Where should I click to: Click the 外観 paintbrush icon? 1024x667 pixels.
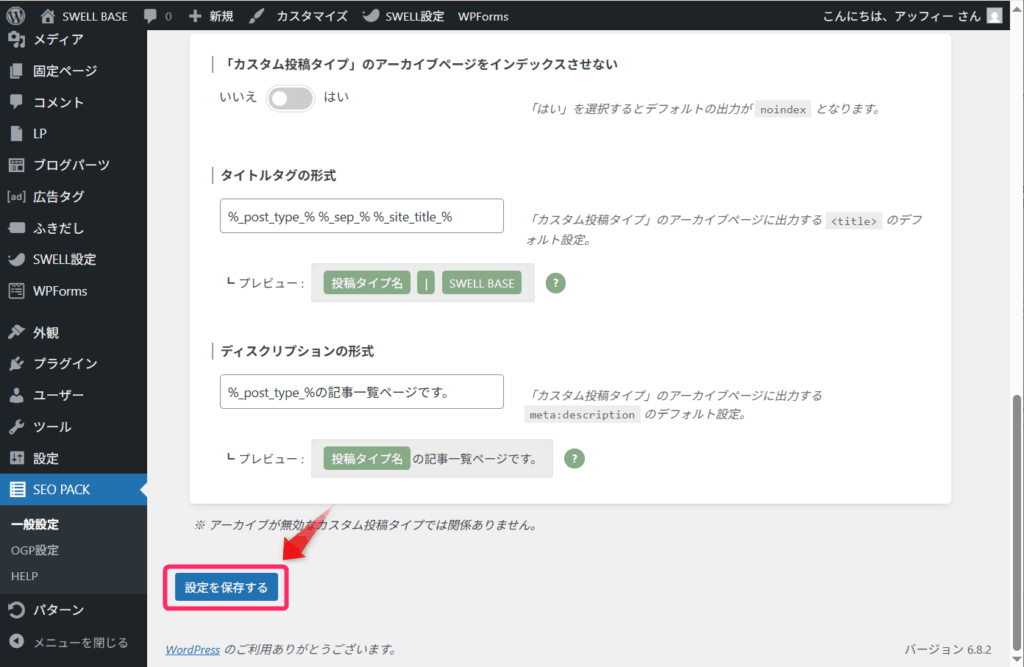(17, 332)
